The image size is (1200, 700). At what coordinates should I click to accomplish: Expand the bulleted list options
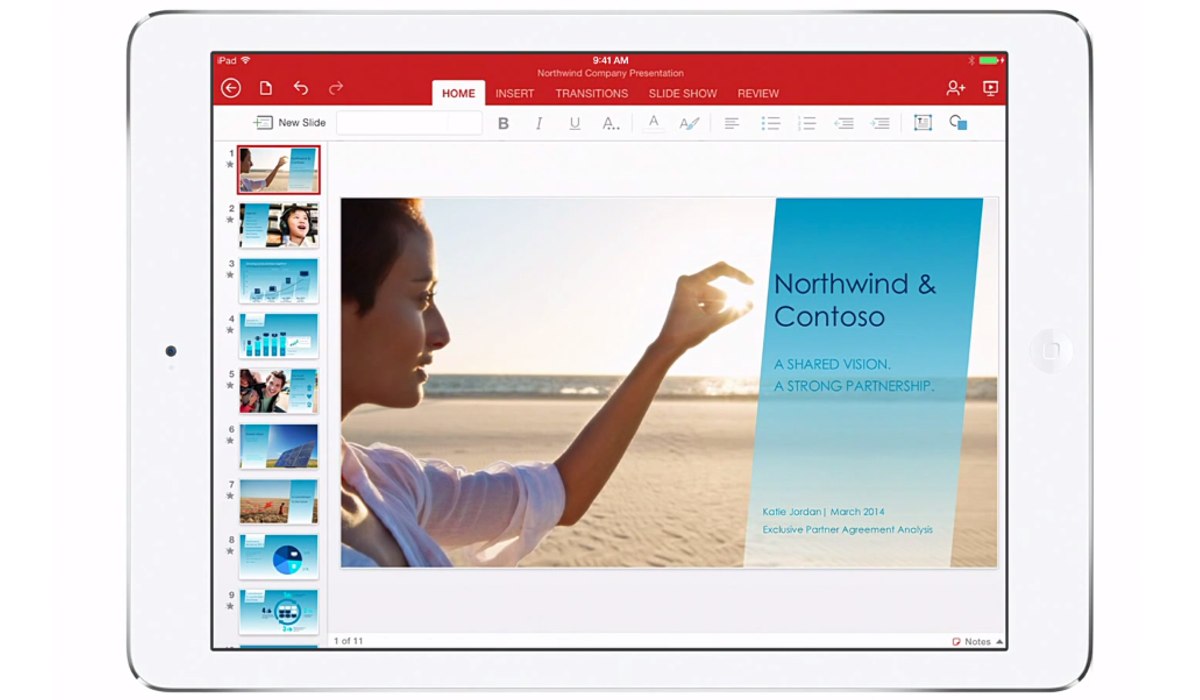tap(770, 123)
